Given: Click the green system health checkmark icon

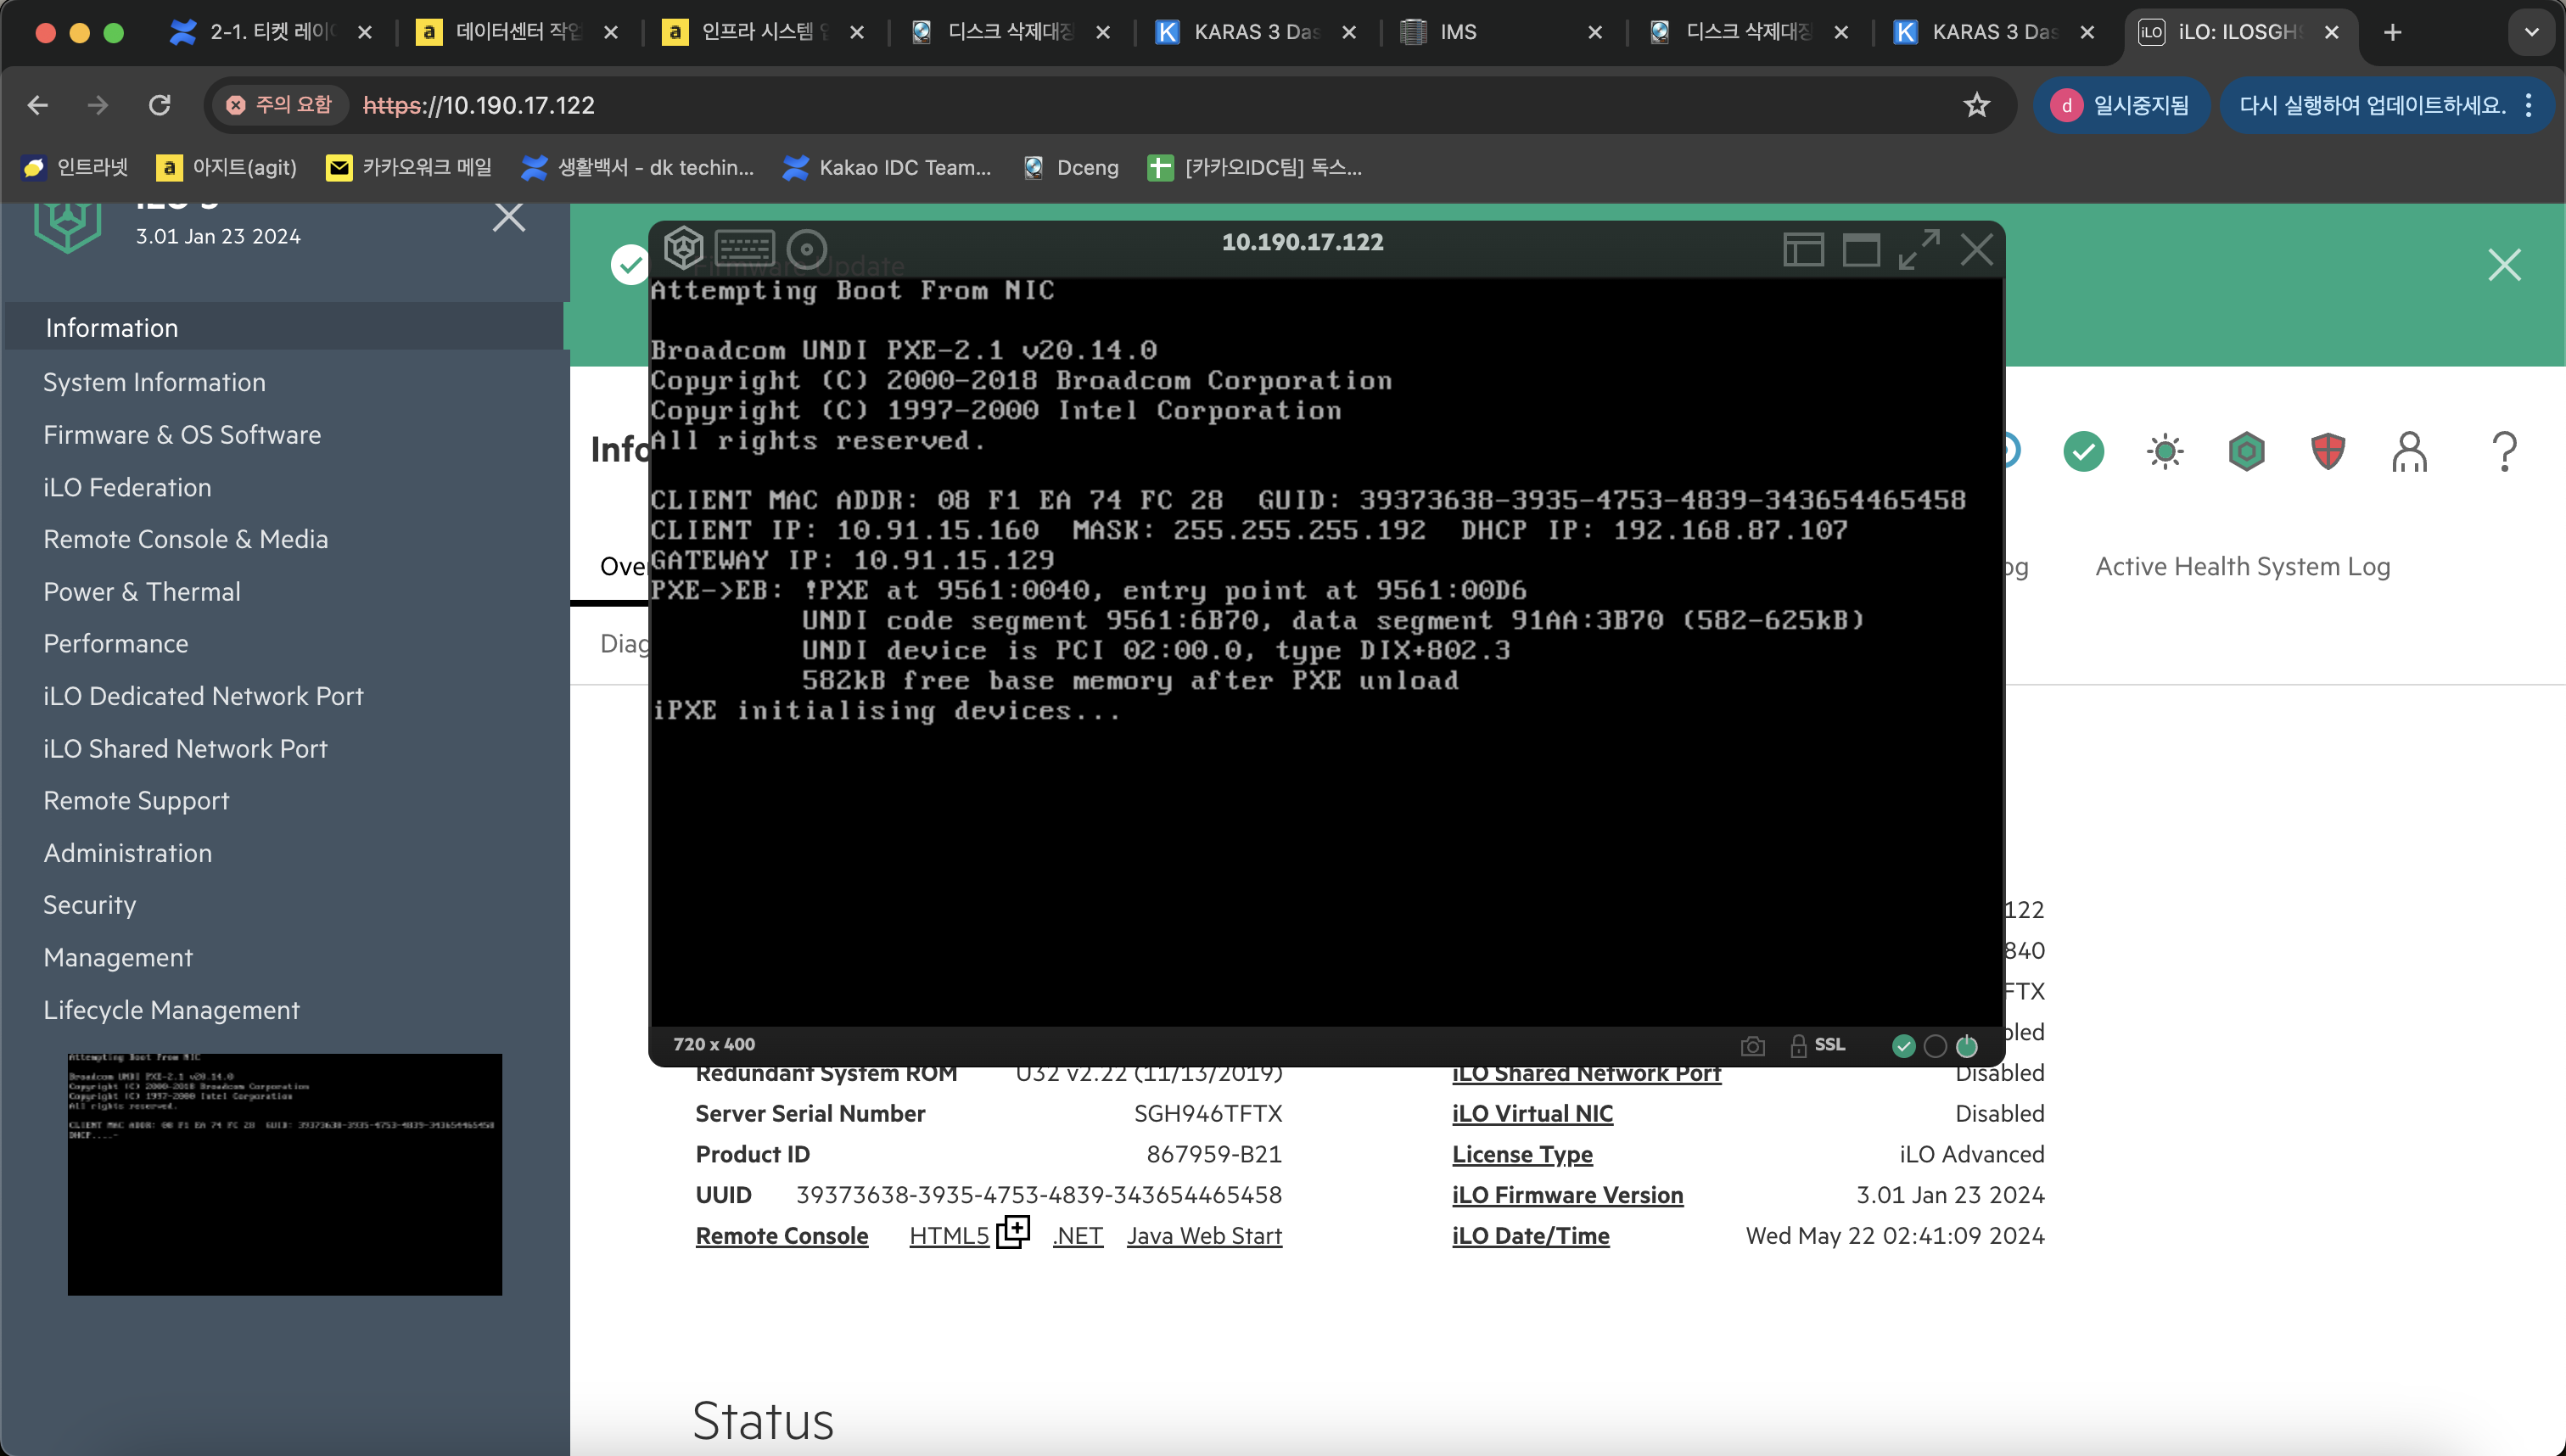Looking at the screenshot, I should click(x=2083, y=452).
